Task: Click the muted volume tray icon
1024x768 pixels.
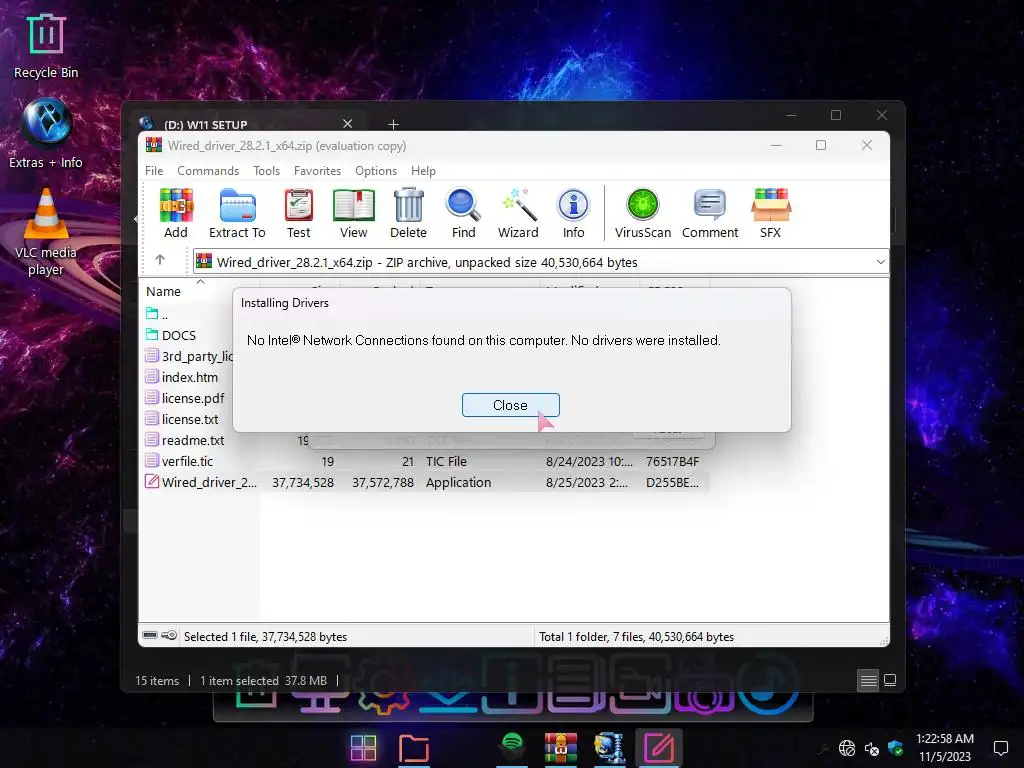Action: [871, 748]
